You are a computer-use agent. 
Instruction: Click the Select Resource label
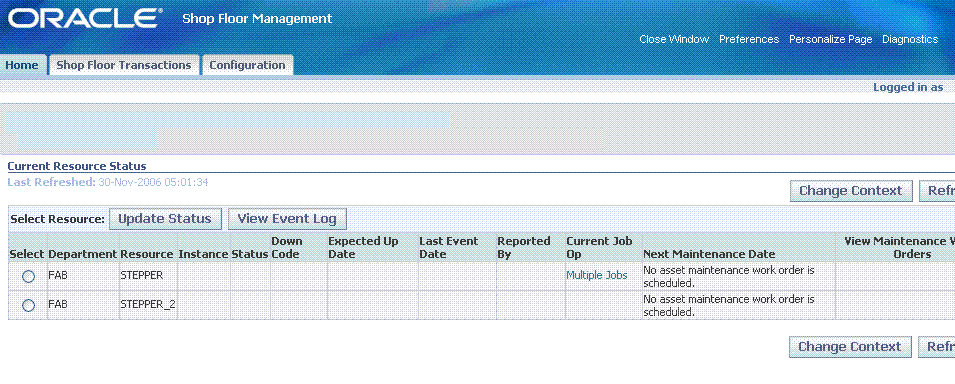click(x=58, y=219)
